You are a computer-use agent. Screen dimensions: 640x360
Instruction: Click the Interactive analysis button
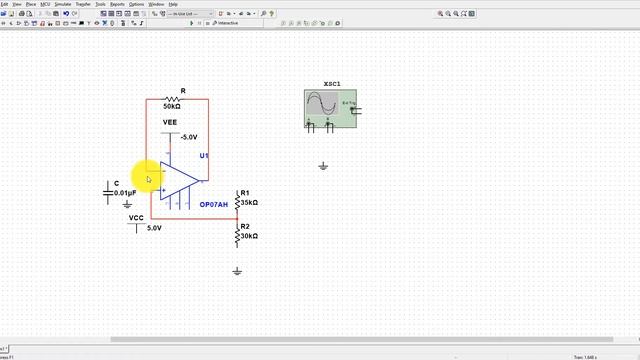coord(225,23)
